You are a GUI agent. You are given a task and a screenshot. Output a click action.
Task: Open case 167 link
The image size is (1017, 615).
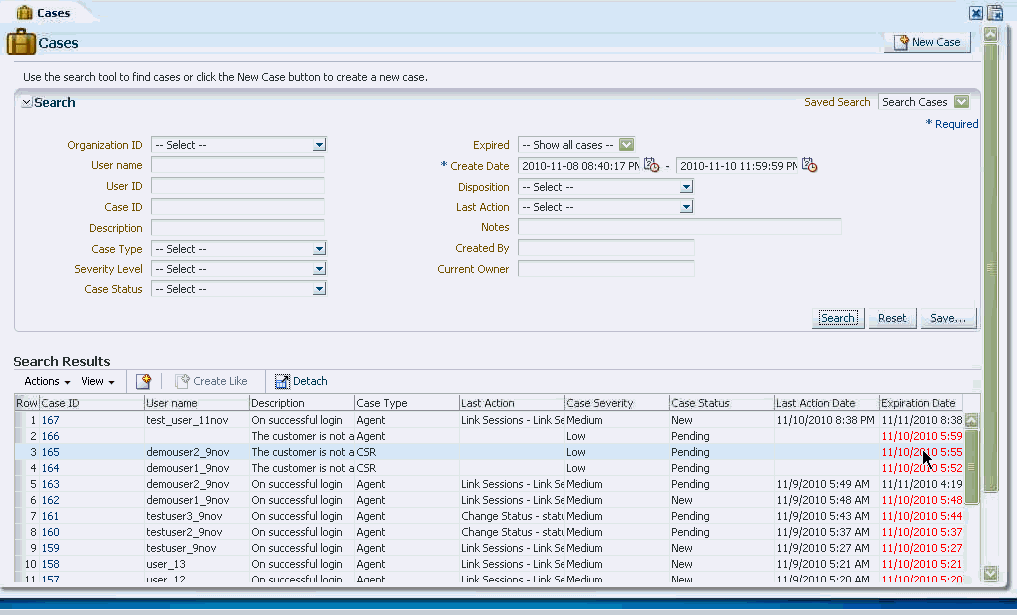coord(50,421)
